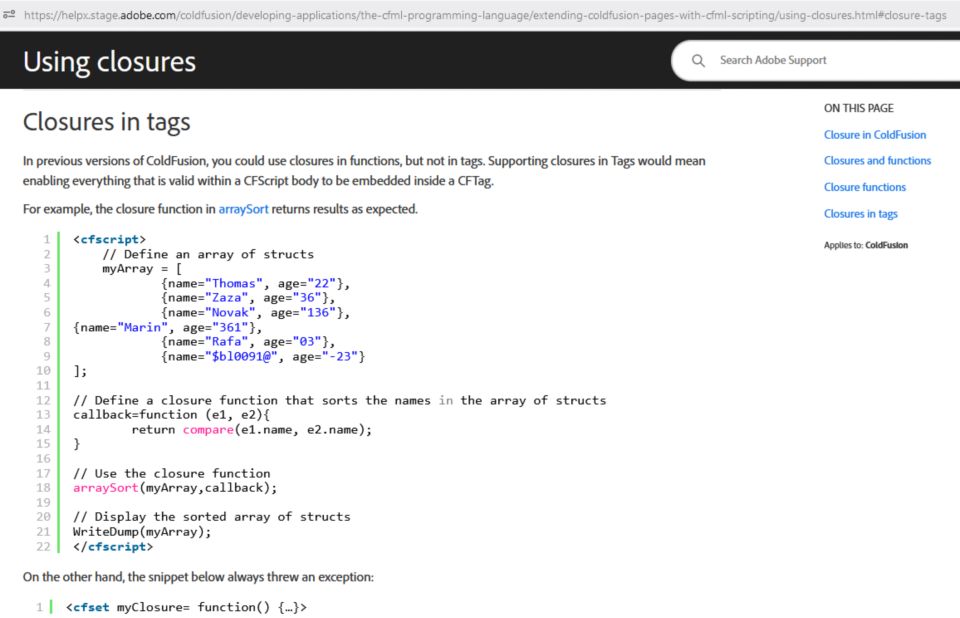Go to the Closure functions section link
The image size is (960, 618).
(x=864, y=187)
